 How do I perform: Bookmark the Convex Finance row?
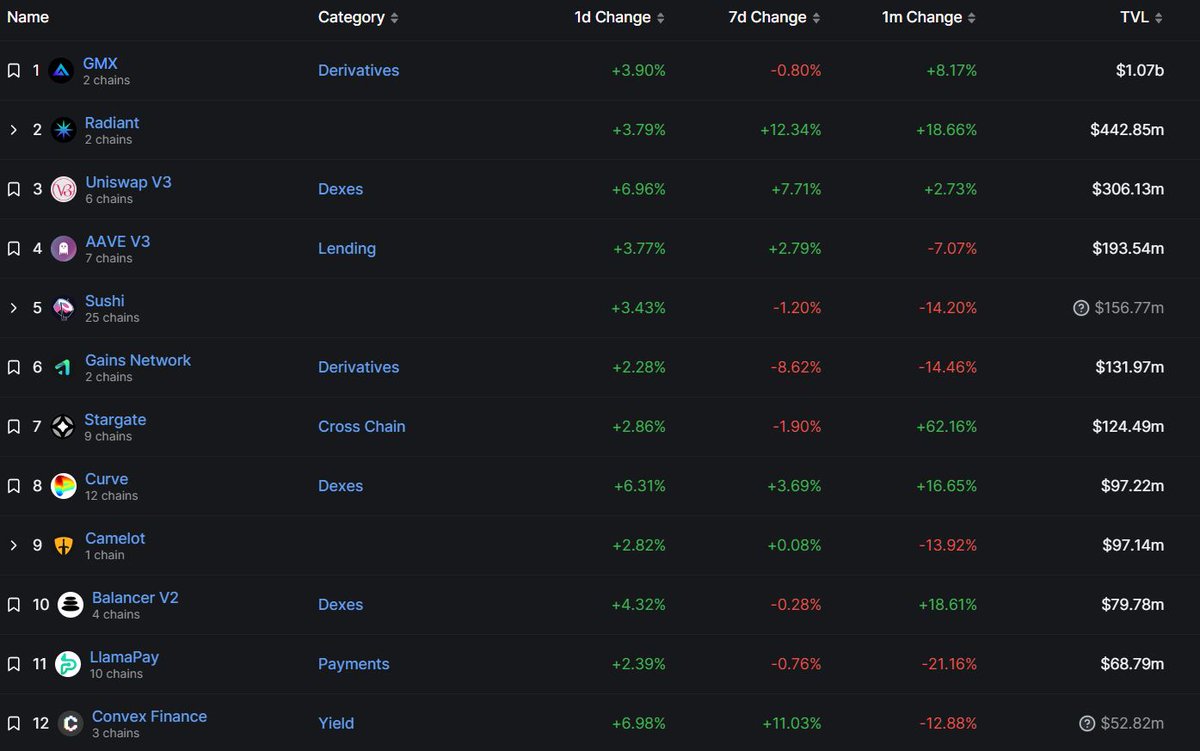pos(14,723)
